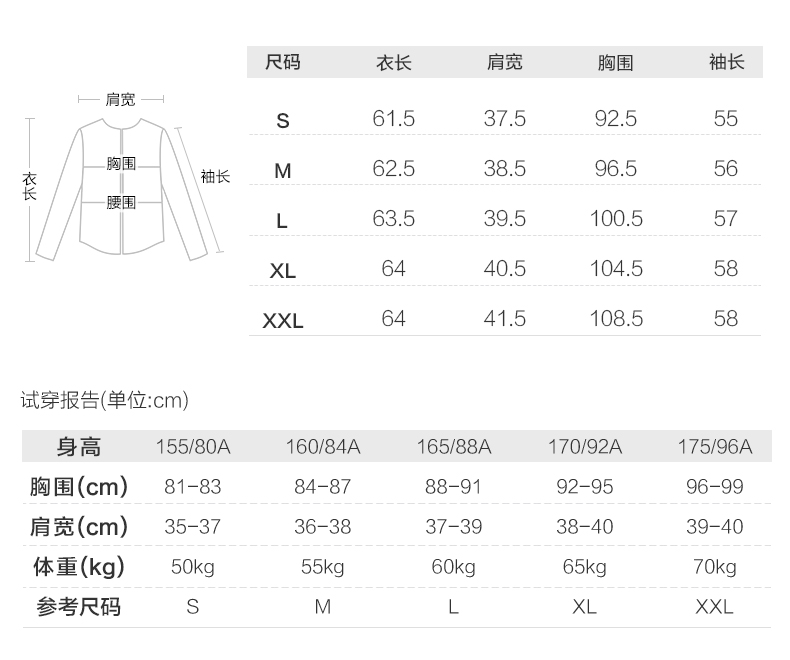Click the 试穿报告(单位:cm) heading
Image resolution: width=790 pixels, height=660 pixels.
coord(105,401)
